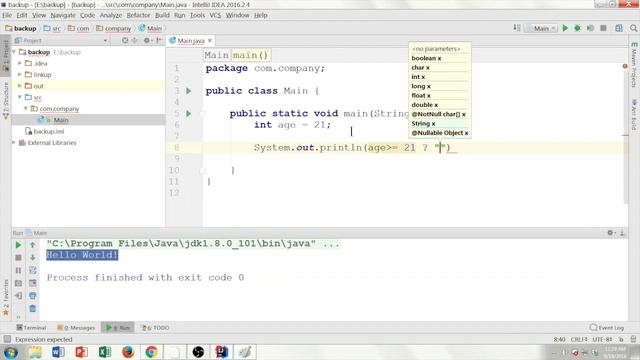Click the company breadcrumb
640x360 pixels.
(114, 28)
